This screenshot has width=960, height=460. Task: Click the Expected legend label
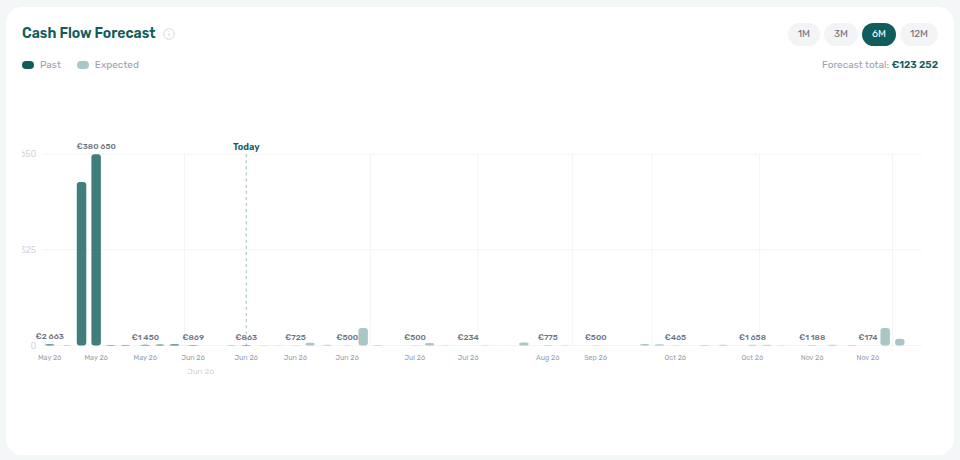pyautogui.click(x=117, y=65)
